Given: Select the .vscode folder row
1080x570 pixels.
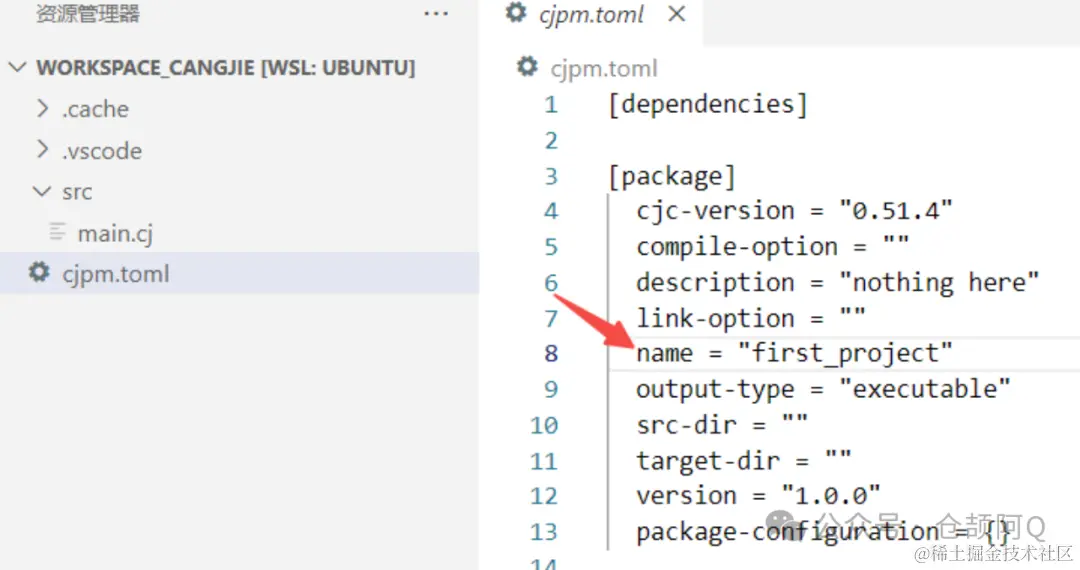Looking at the screenshot, I should (239, 150).
